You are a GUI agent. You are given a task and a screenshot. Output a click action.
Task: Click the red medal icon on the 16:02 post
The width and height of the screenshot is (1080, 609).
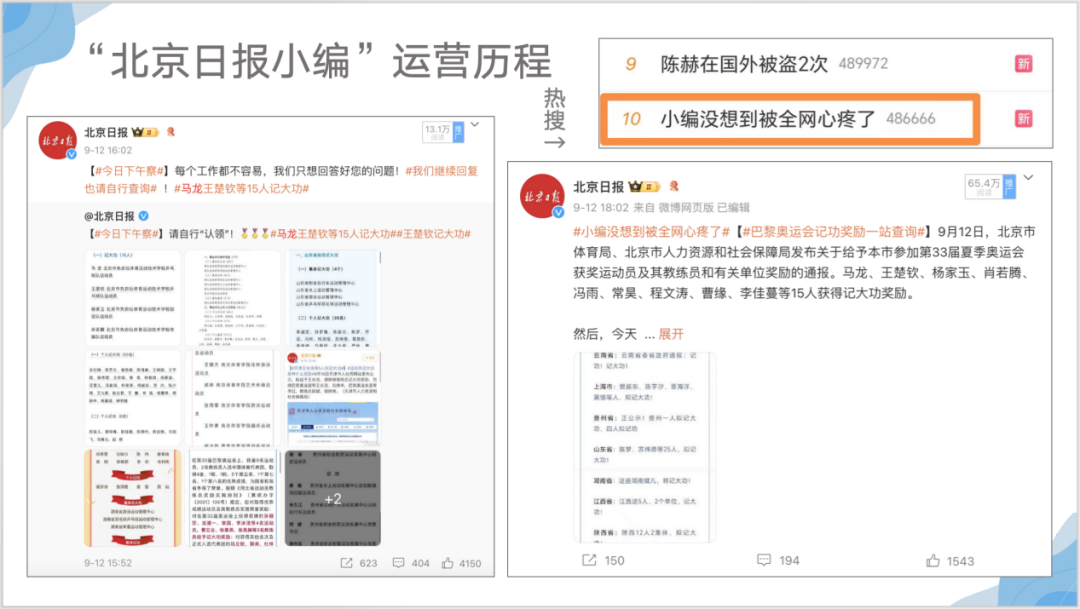pos(171,132)
